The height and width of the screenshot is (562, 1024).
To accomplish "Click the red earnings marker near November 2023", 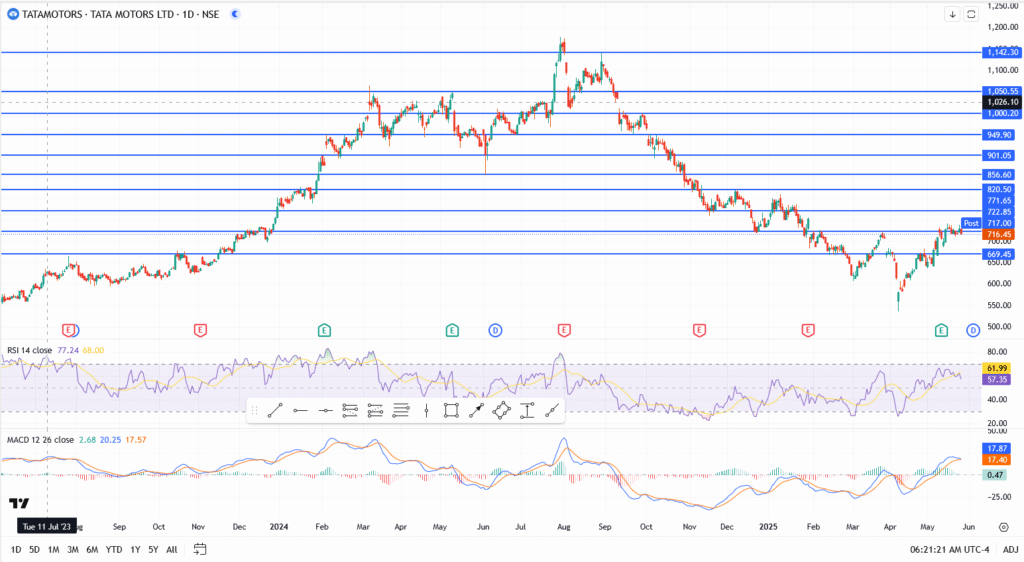I will click(x=200, y=330).
